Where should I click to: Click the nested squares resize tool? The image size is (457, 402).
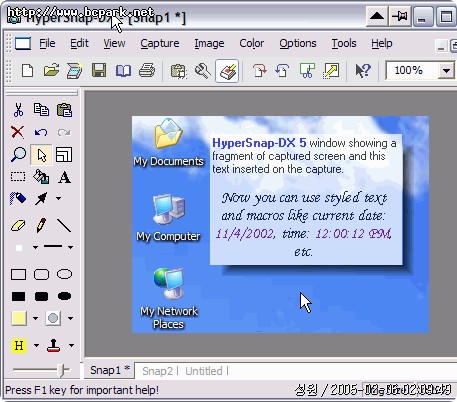tap(64, 155)
